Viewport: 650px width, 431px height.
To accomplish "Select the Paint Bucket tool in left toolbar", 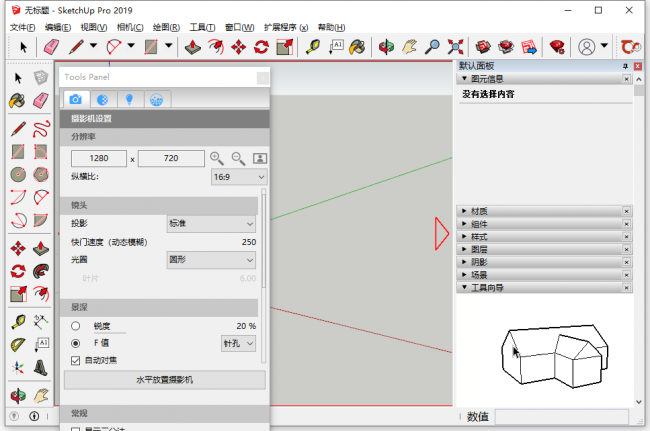I will (x=18, y=100).
